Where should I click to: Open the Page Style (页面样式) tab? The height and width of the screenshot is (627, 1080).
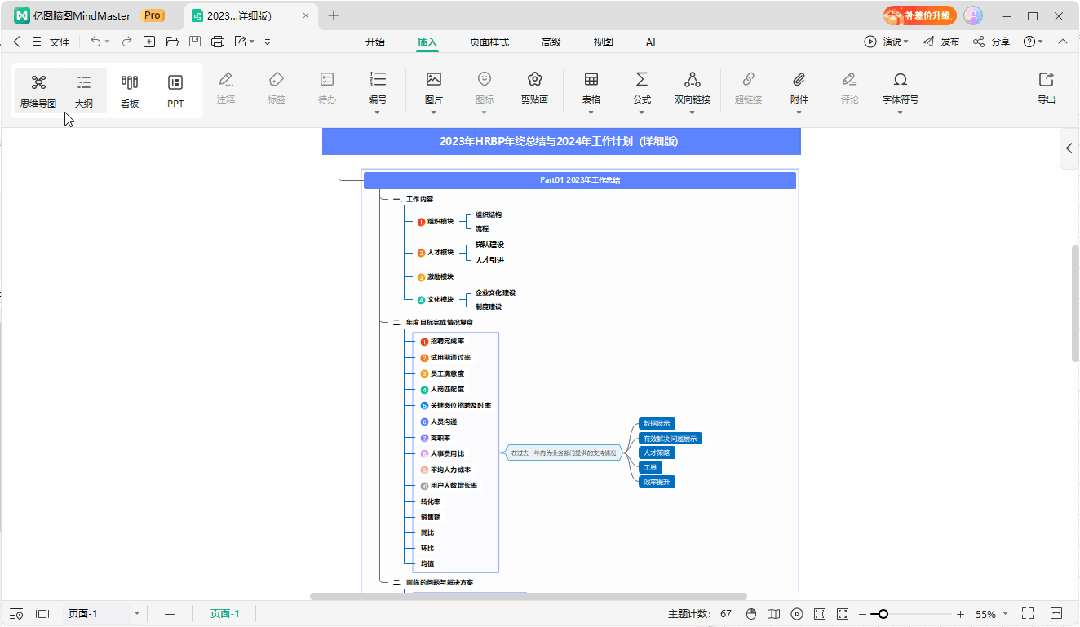point(489,42)
